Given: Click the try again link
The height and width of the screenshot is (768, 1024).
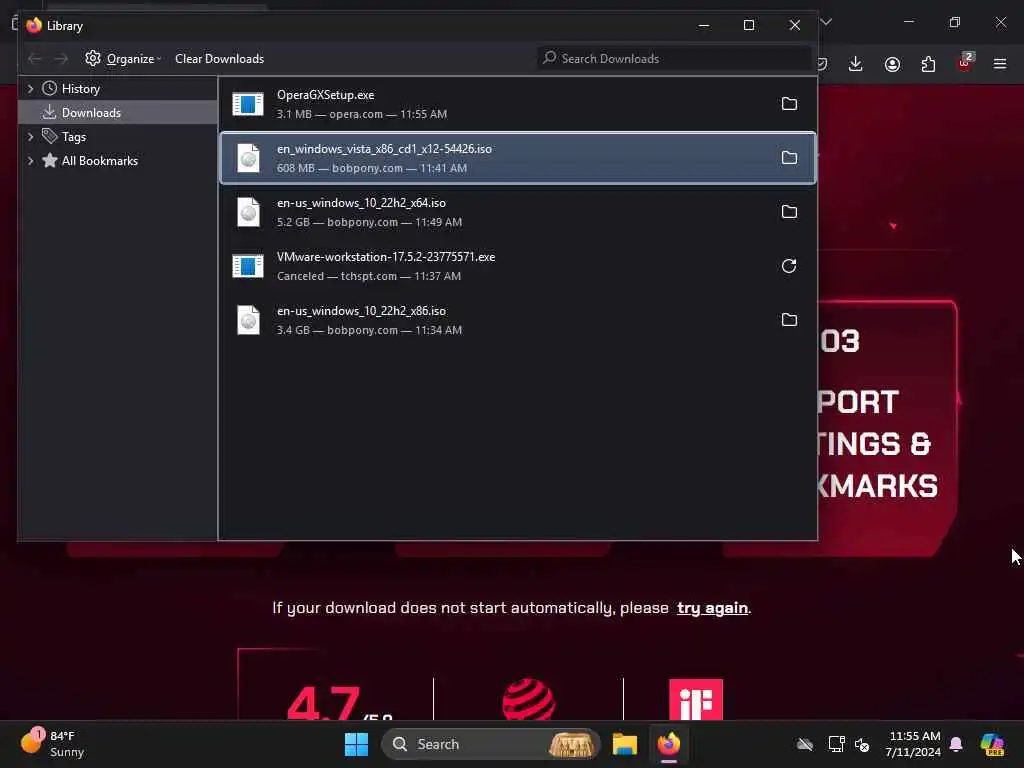Looking at the screenshot, I should pos(712,608).
